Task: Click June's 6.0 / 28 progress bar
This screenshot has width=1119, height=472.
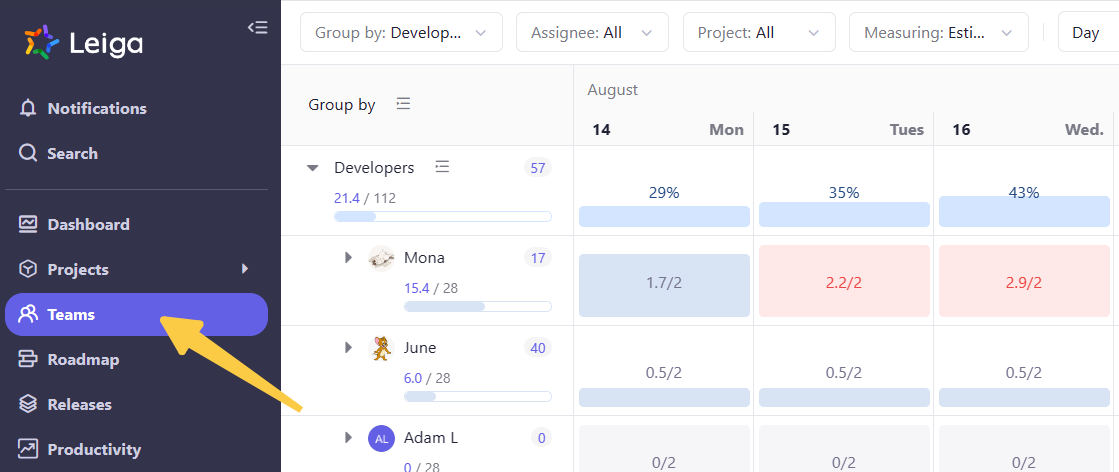Action: point(477,396)
